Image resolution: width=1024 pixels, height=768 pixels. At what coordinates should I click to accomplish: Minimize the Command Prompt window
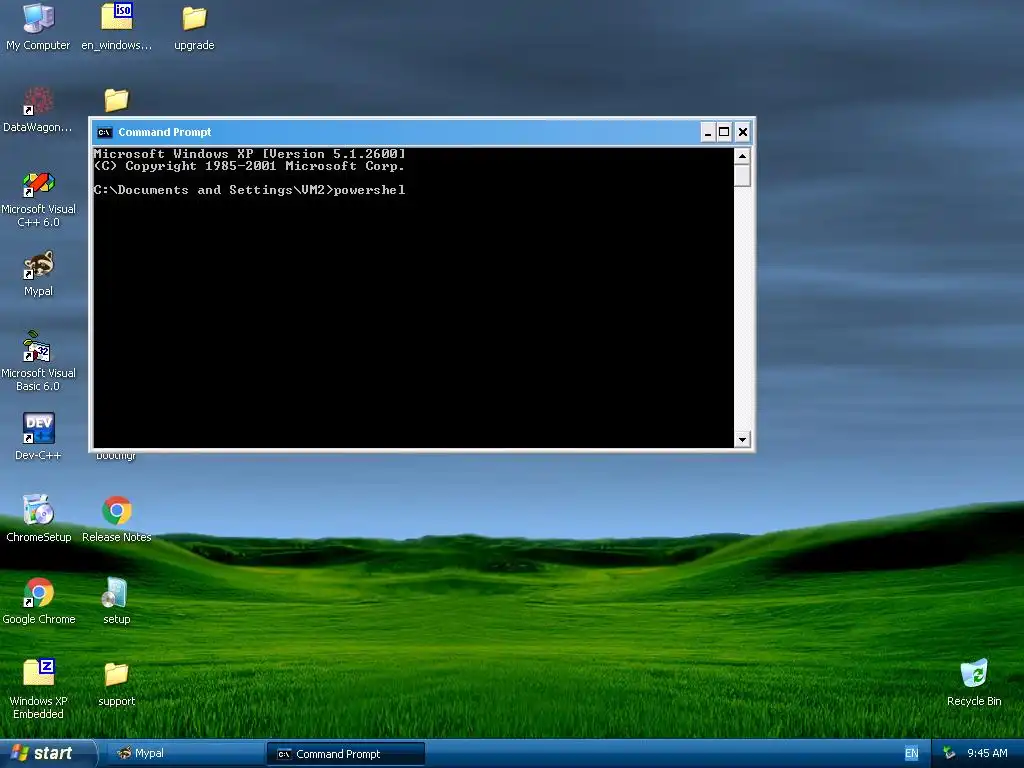click(707, 133)
